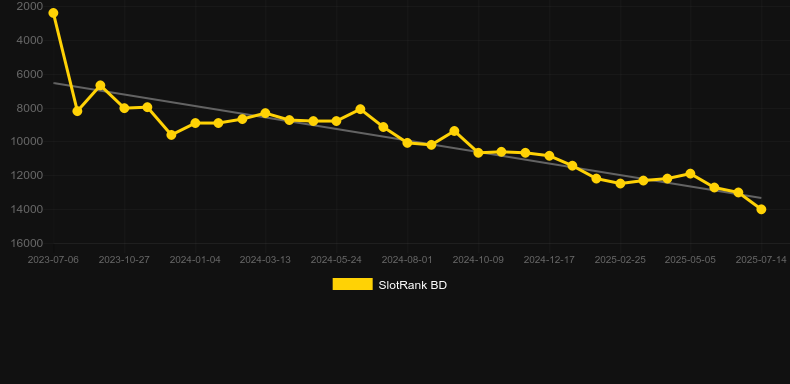Click the data point above 2024-10-09
This screenshot has height=384, width=790.
pos(479,152)
